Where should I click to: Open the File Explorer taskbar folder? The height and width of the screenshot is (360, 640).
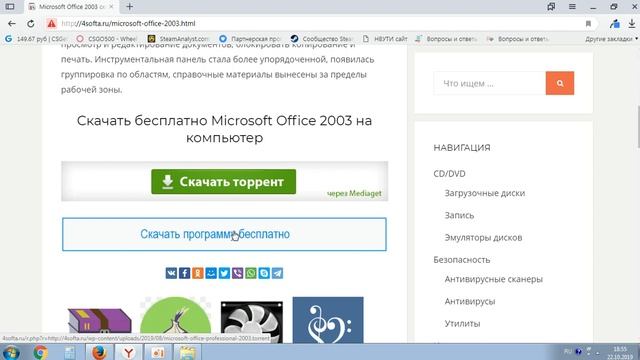click(x=187, y=352)
